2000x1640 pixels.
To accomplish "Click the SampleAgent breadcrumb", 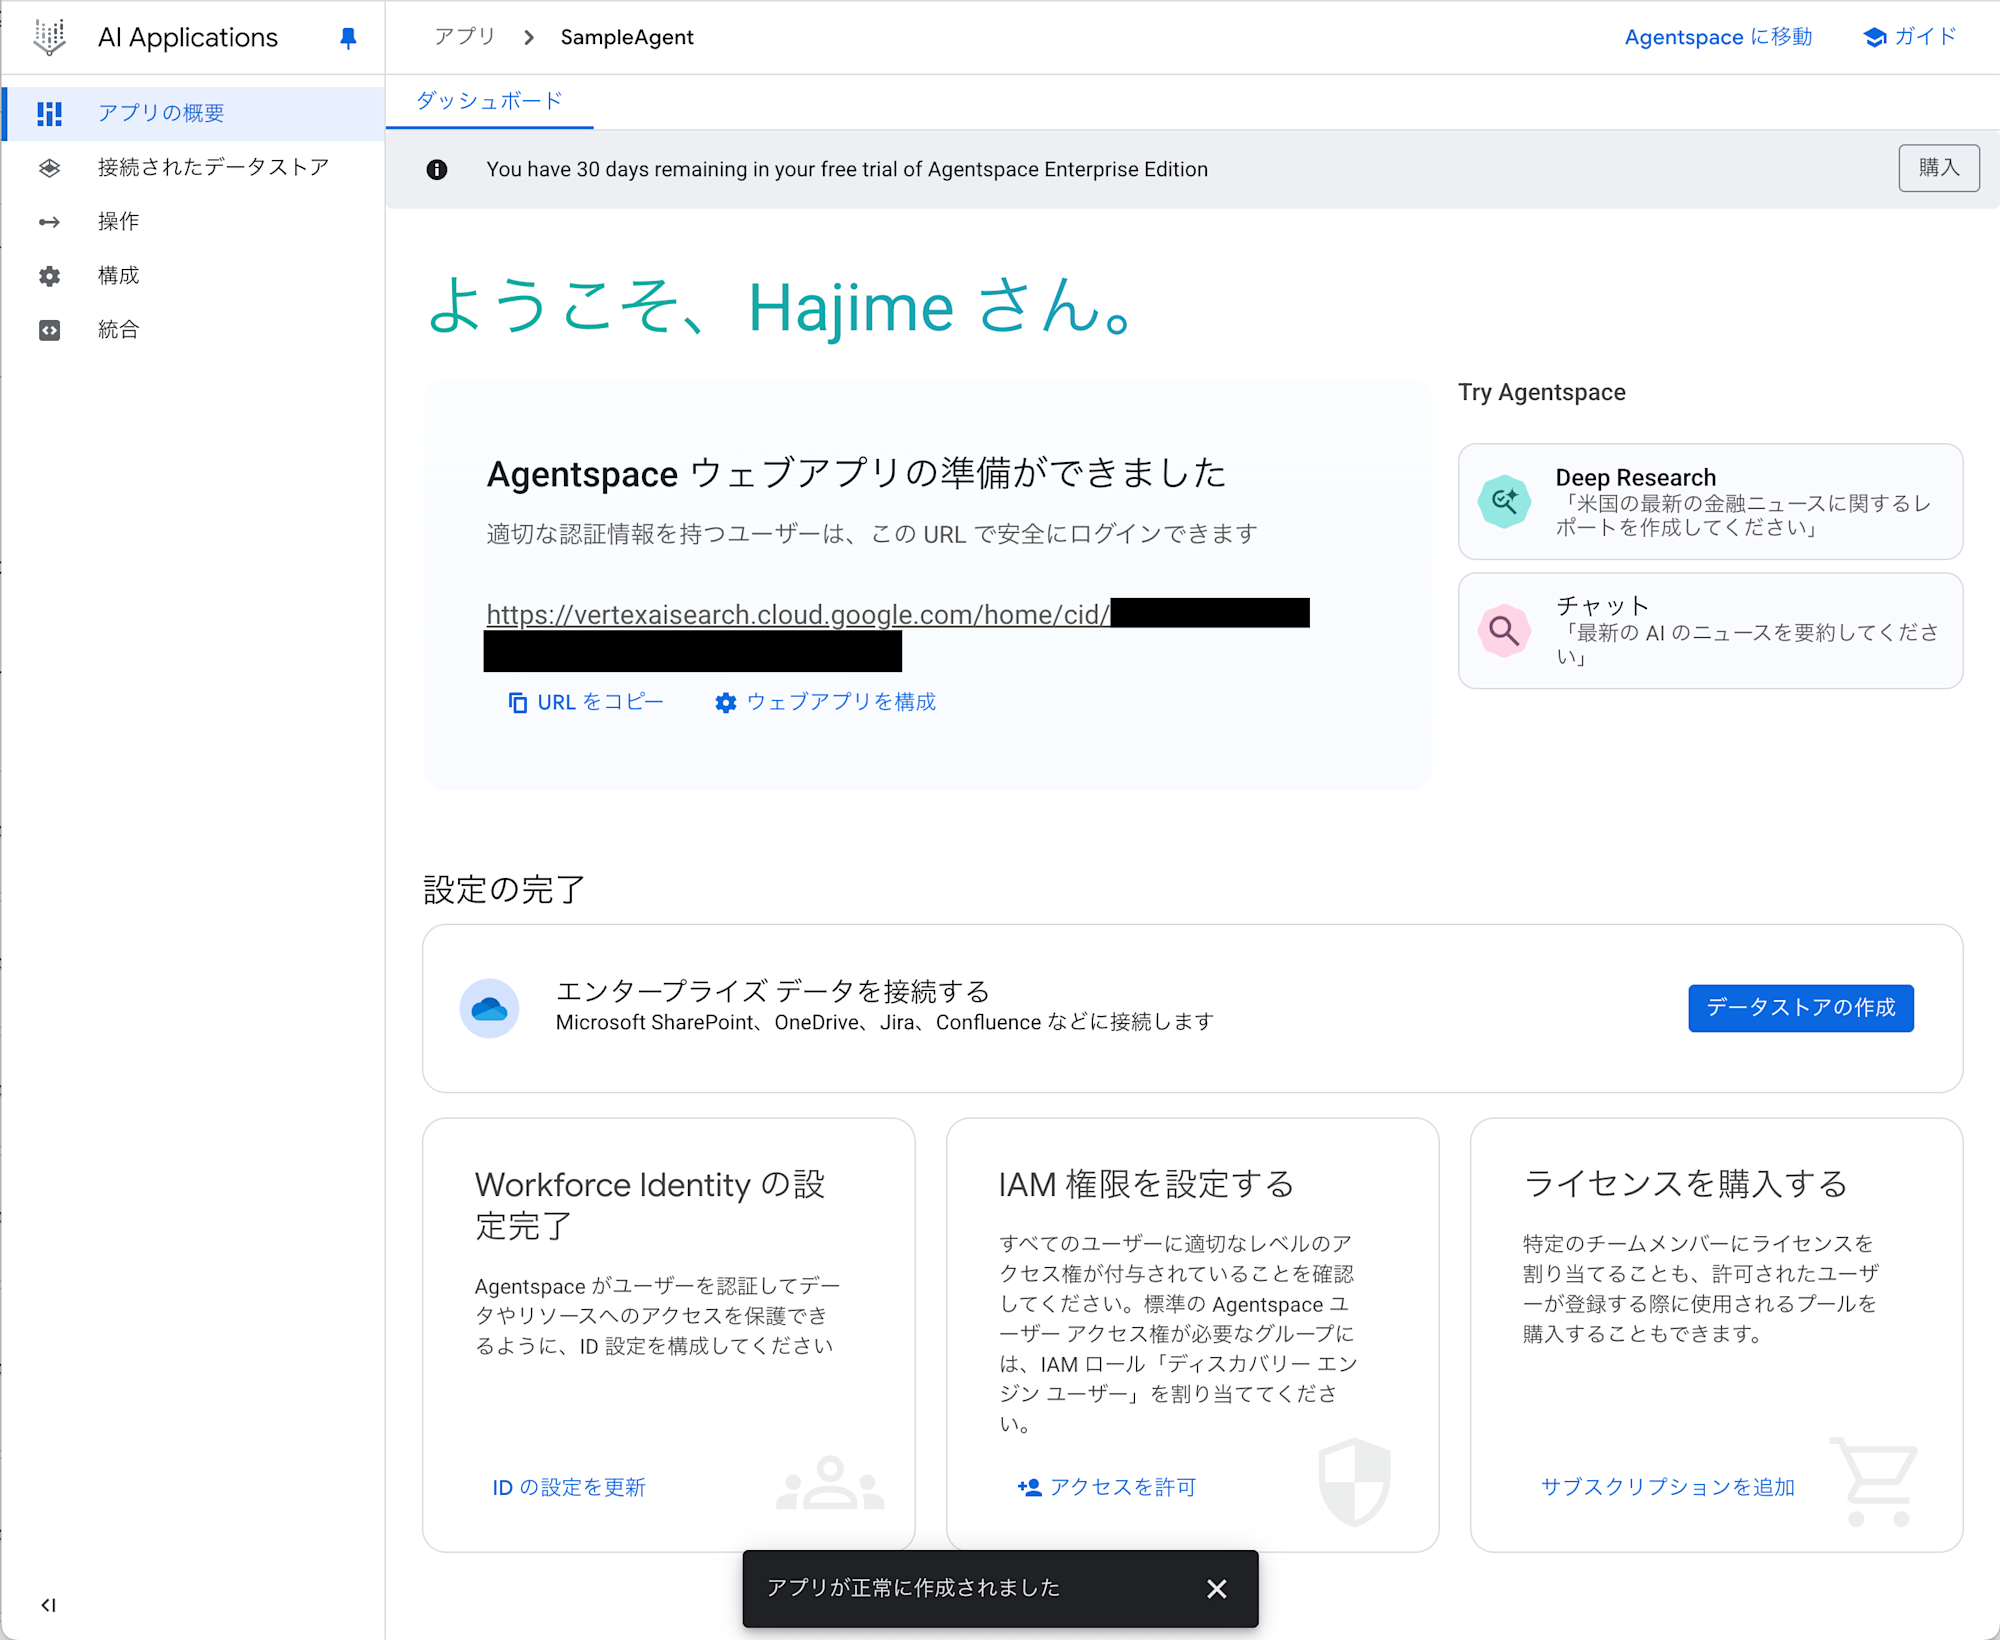I will 627,37.
